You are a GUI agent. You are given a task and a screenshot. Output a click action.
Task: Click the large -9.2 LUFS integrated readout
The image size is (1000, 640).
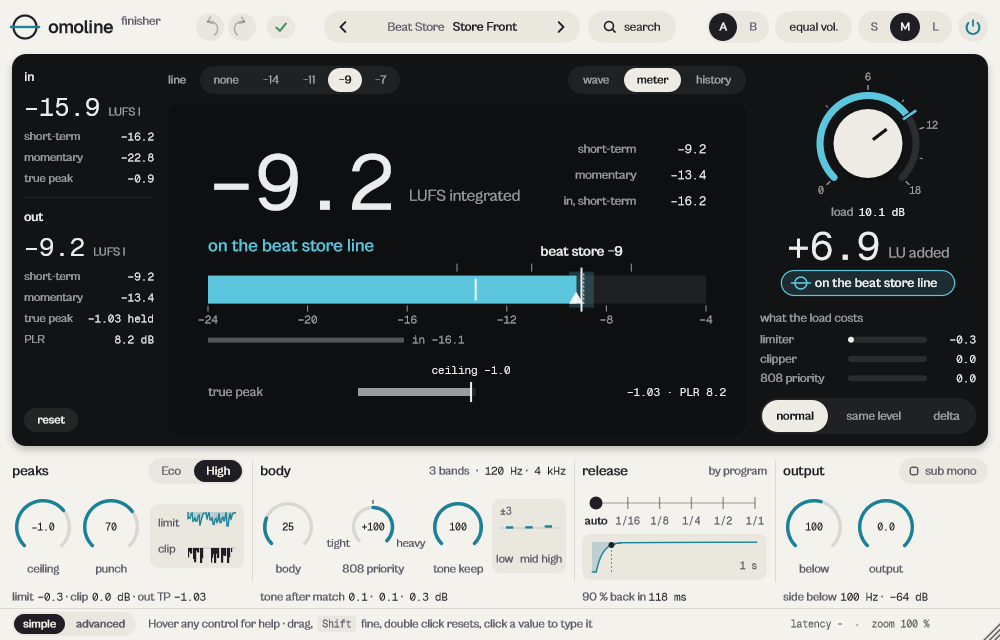pyautogui.click(x=302, y=184)
